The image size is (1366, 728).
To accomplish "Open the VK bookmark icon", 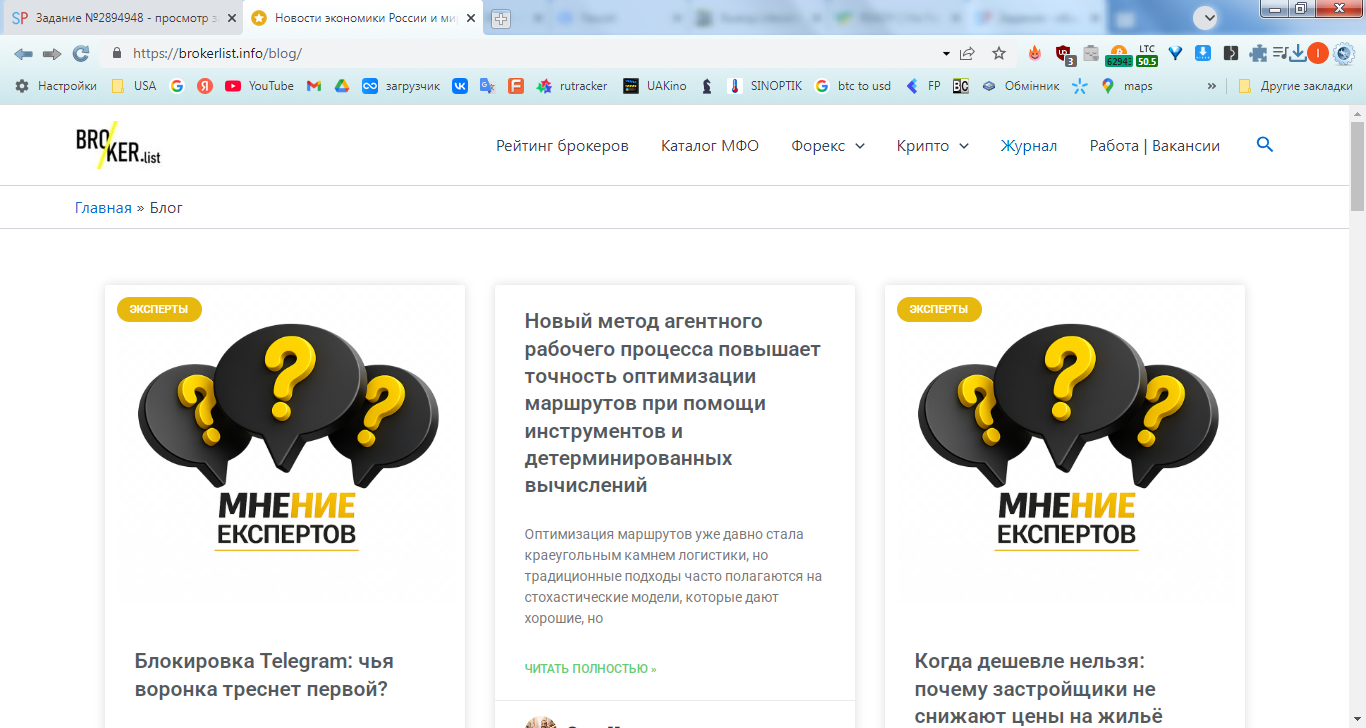I will click(x=460, y=86).
